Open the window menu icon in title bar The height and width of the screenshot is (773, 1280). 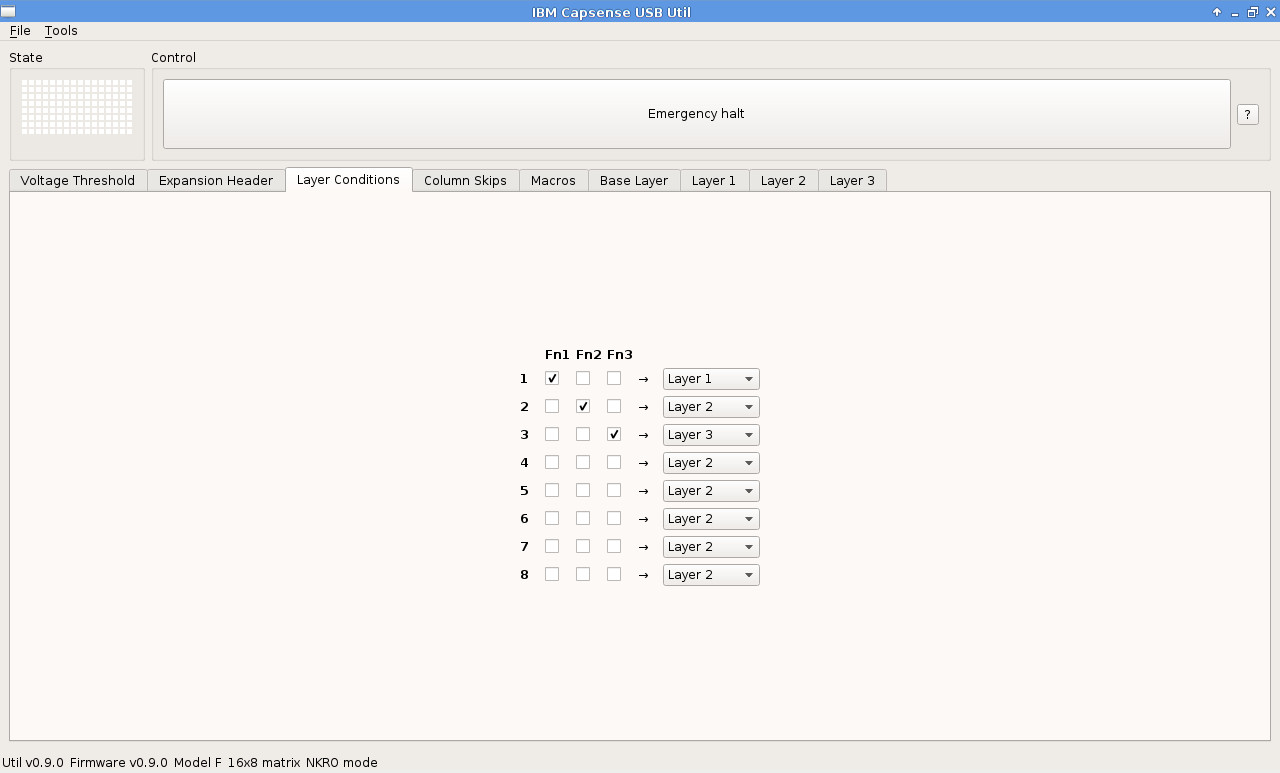[8, 12]
